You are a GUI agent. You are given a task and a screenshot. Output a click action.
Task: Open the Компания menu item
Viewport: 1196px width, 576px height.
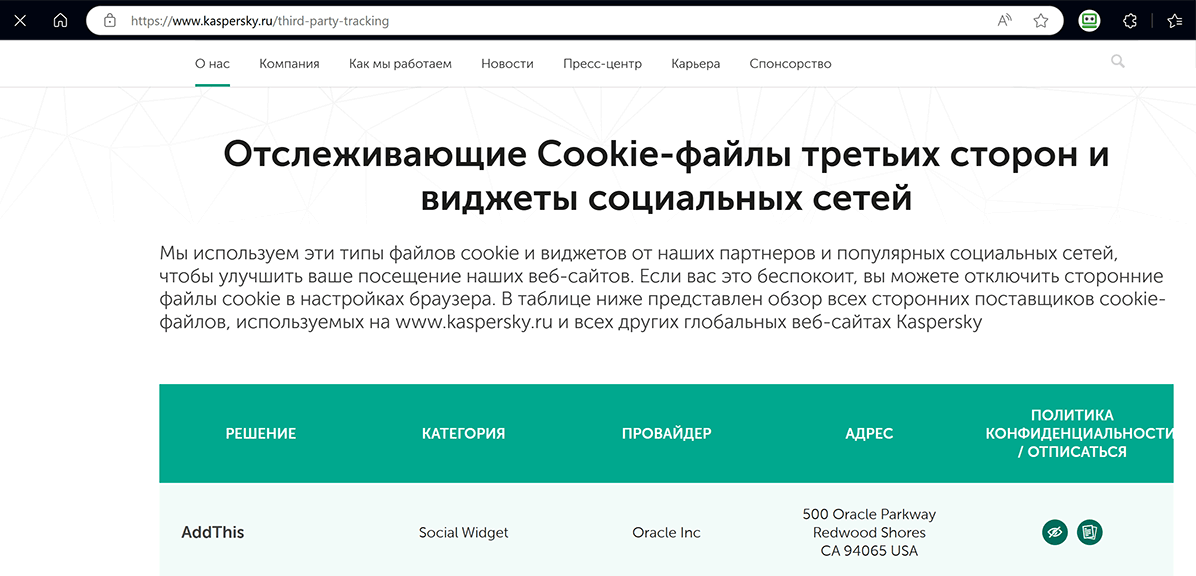289,64
